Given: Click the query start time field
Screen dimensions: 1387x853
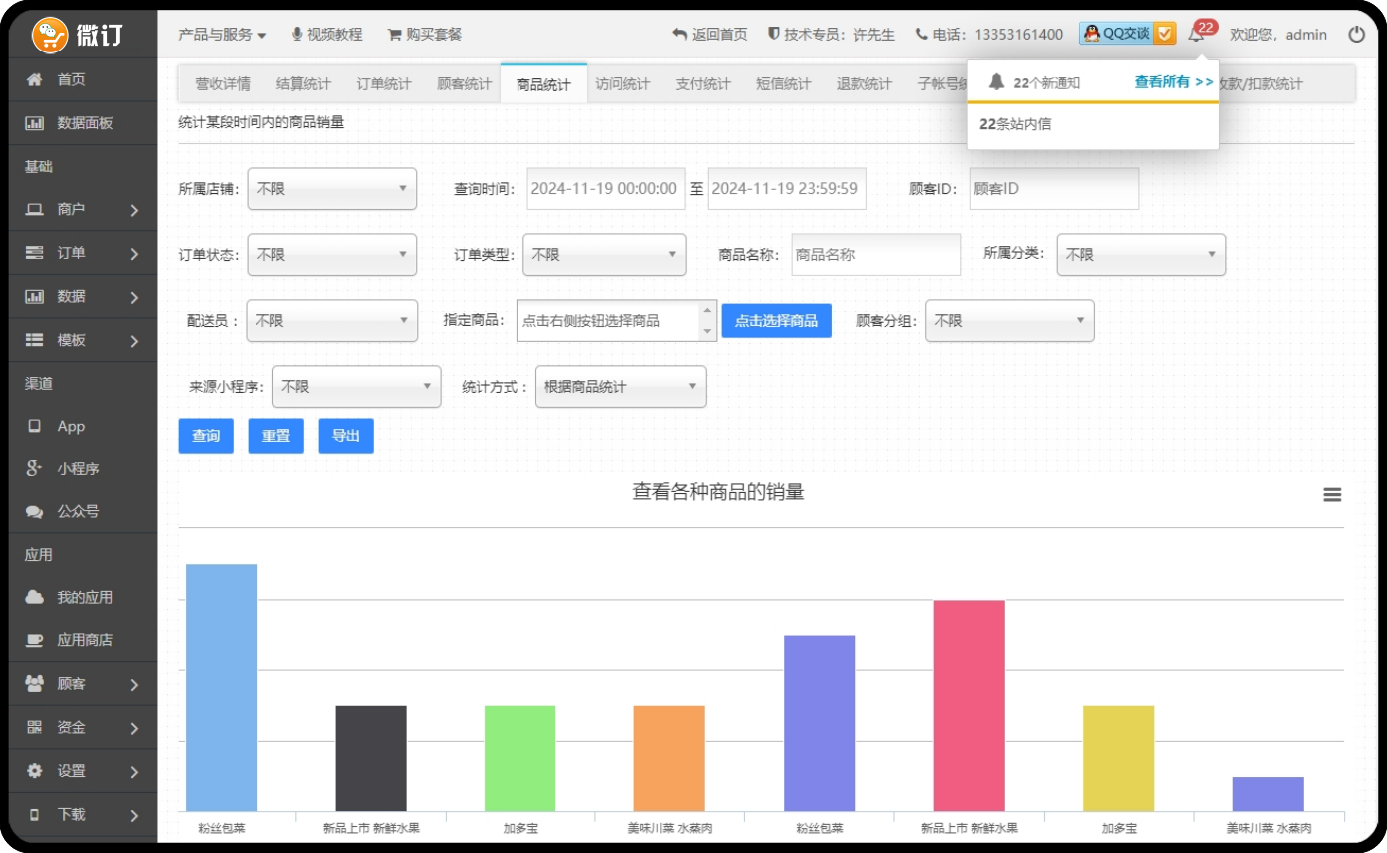Looking at the screenshot, I should point(606,188).
